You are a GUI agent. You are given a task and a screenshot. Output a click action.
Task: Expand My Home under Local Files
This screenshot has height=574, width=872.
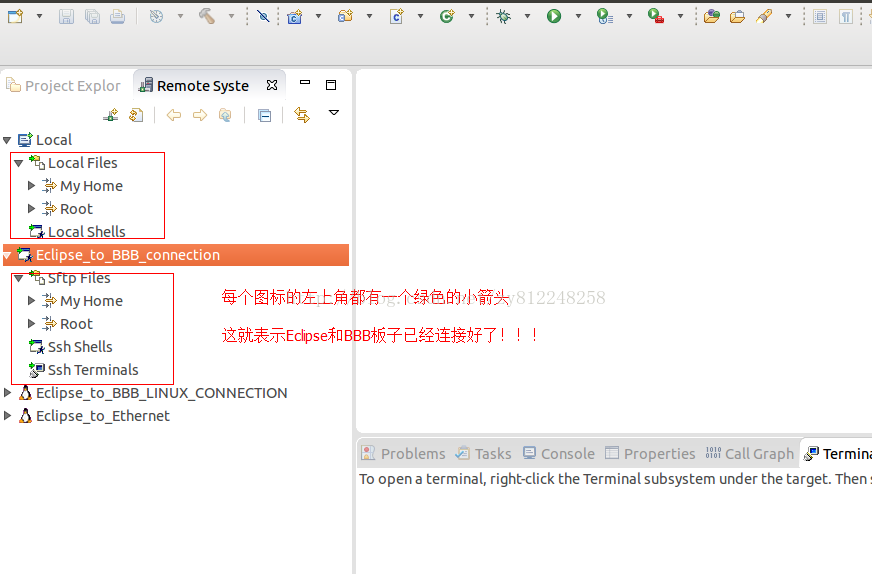coord(32,186)
